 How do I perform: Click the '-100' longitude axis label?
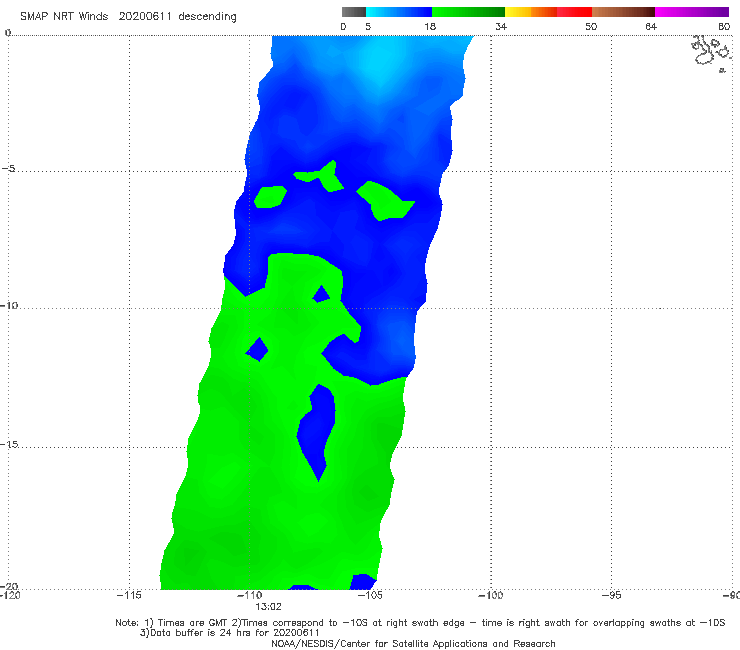pyautogui.click(x=490, y=595)
